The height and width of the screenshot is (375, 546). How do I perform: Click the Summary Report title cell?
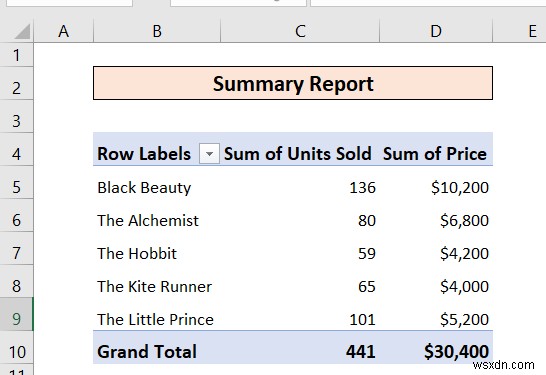(x=293, y=83)
